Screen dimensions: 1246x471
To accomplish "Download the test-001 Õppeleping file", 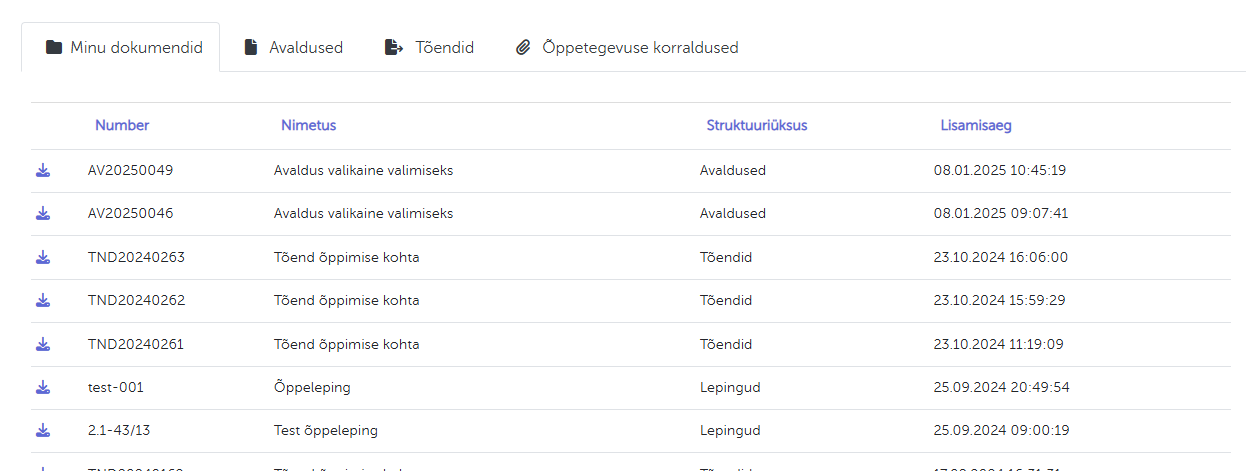I will [x=43, y=387].
